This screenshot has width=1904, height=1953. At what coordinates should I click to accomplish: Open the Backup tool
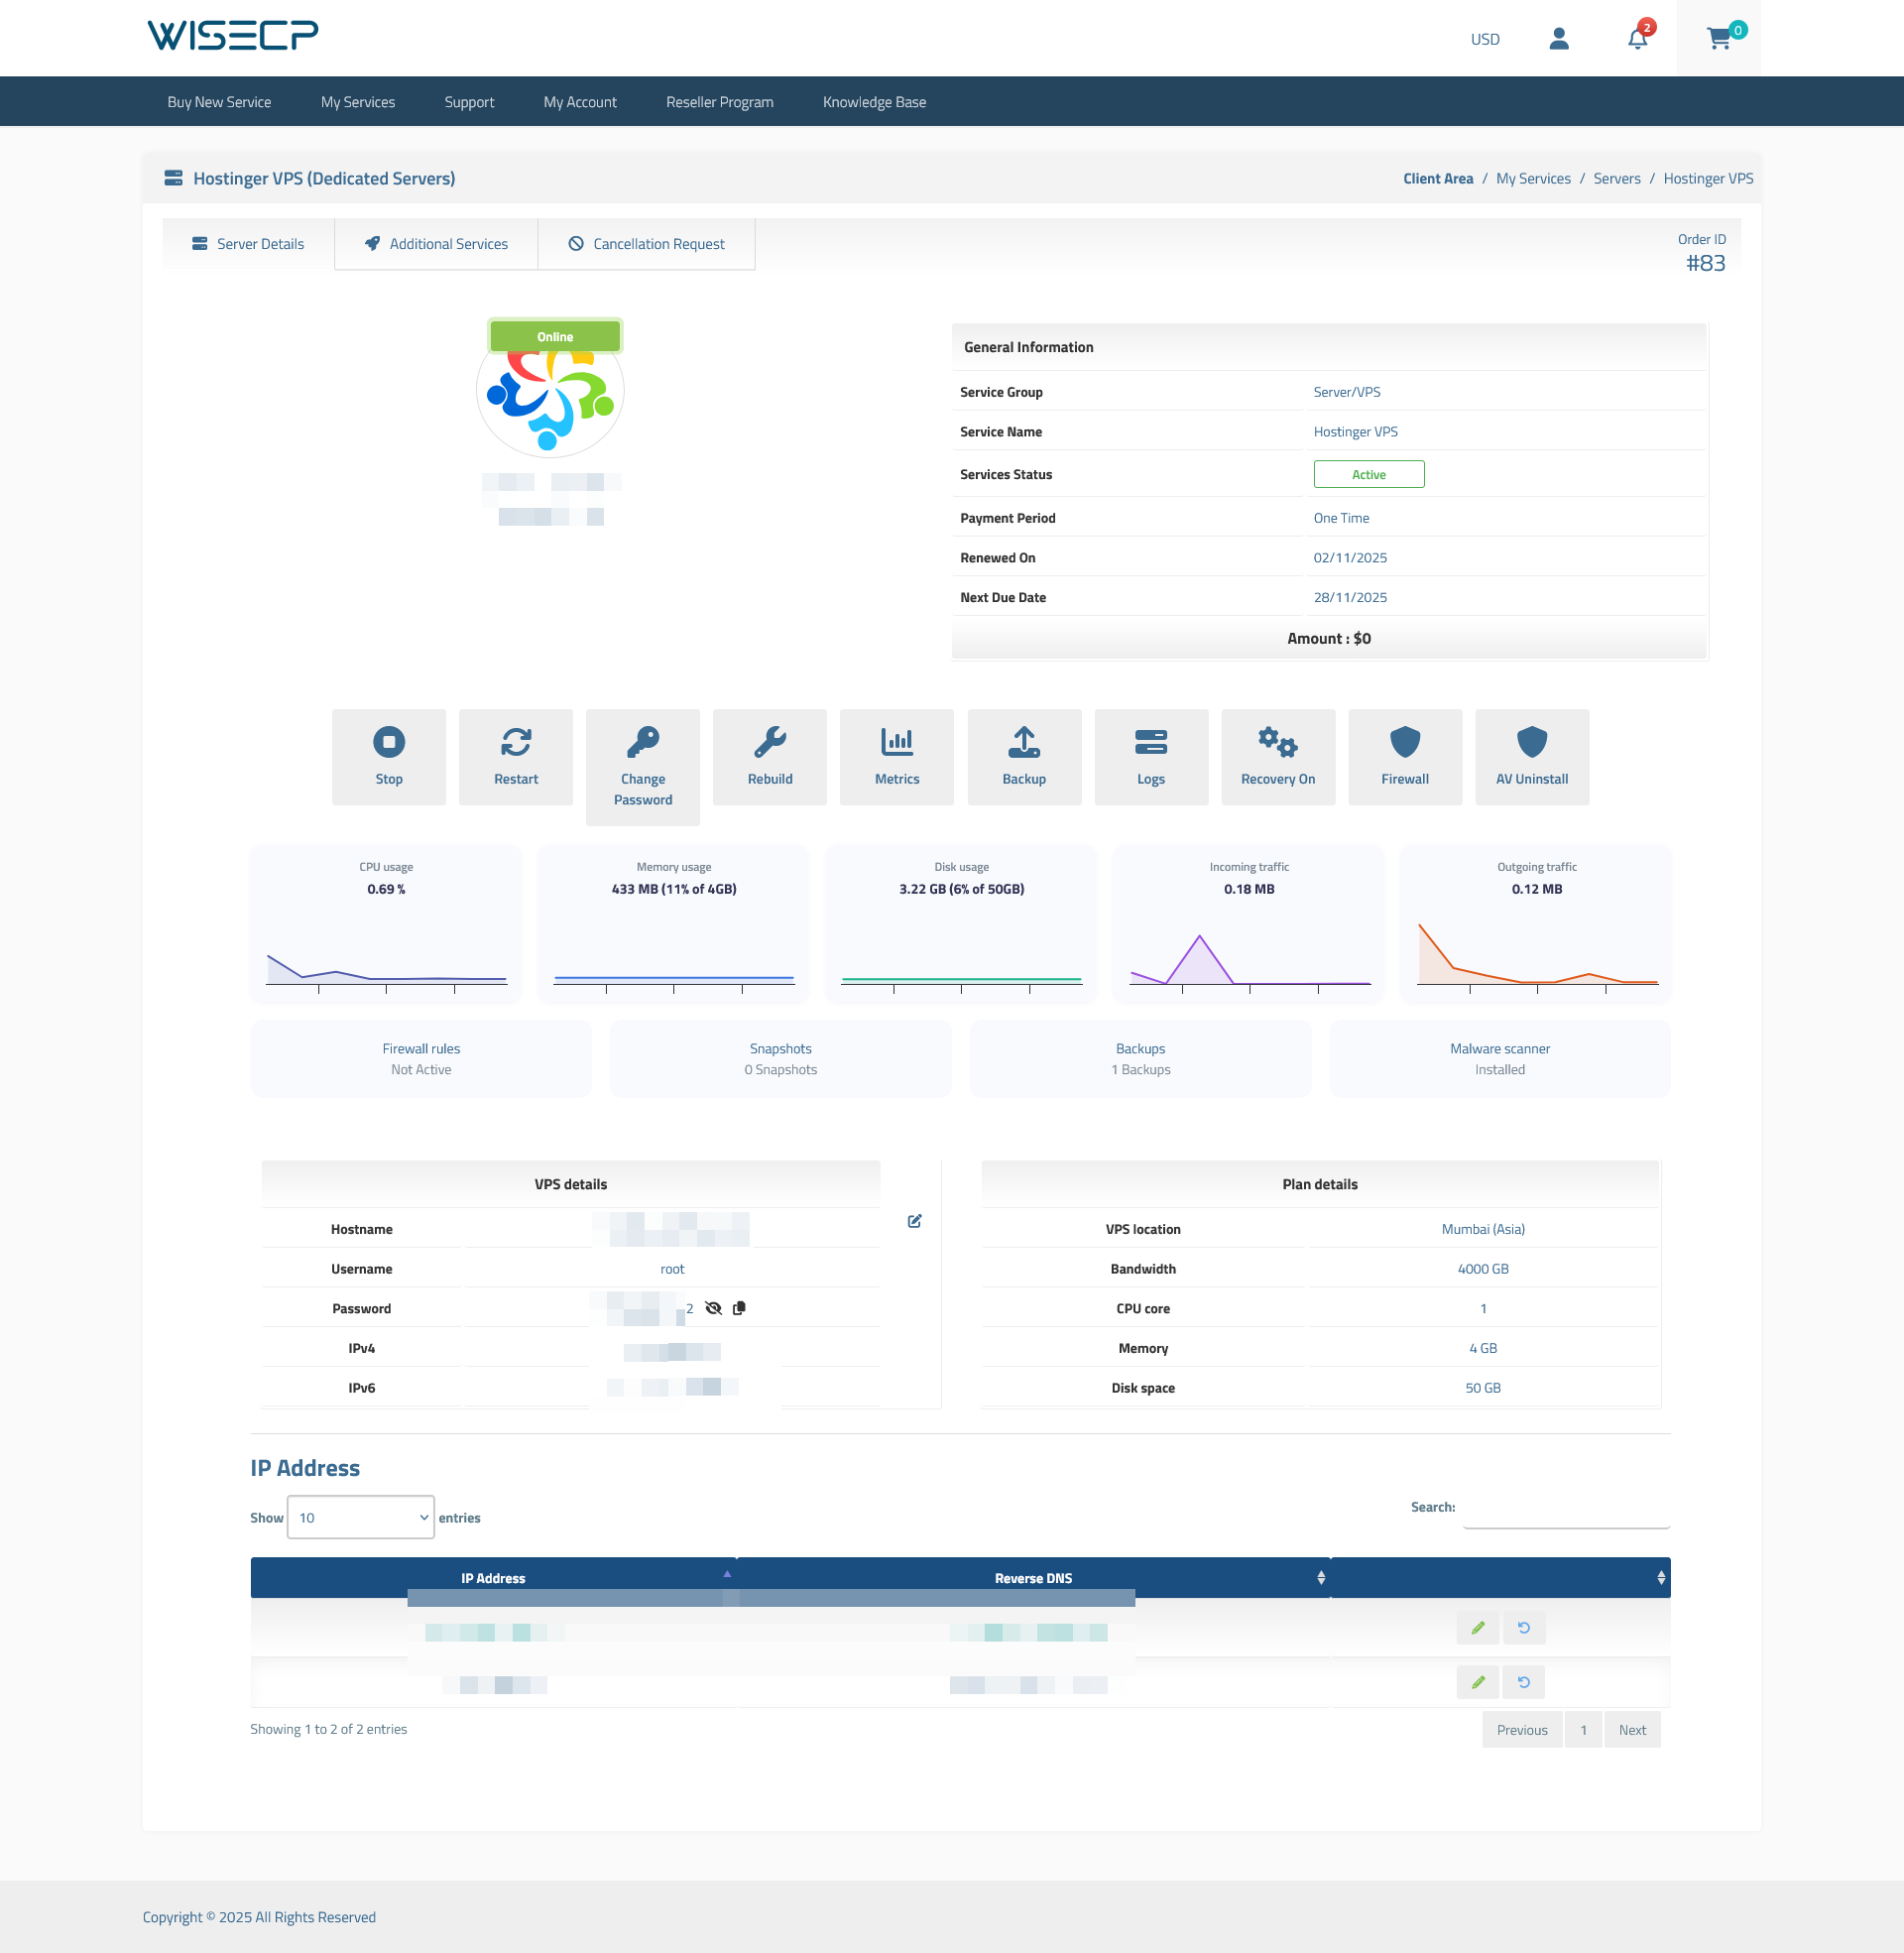click(x=1023, y=757)
